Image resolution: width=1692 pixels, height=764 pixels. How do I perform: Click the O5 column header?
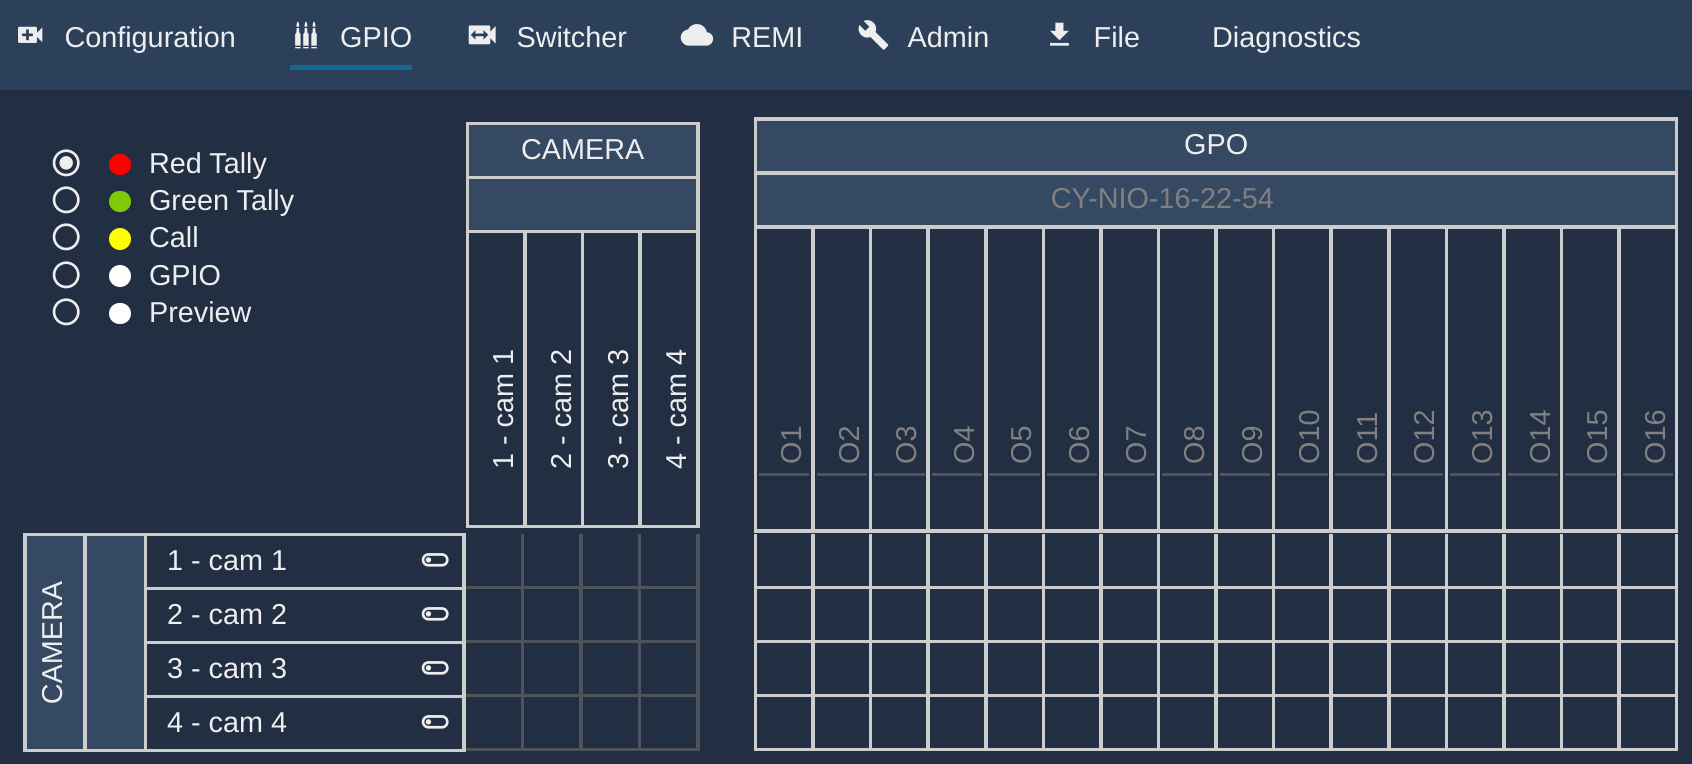1015,379
